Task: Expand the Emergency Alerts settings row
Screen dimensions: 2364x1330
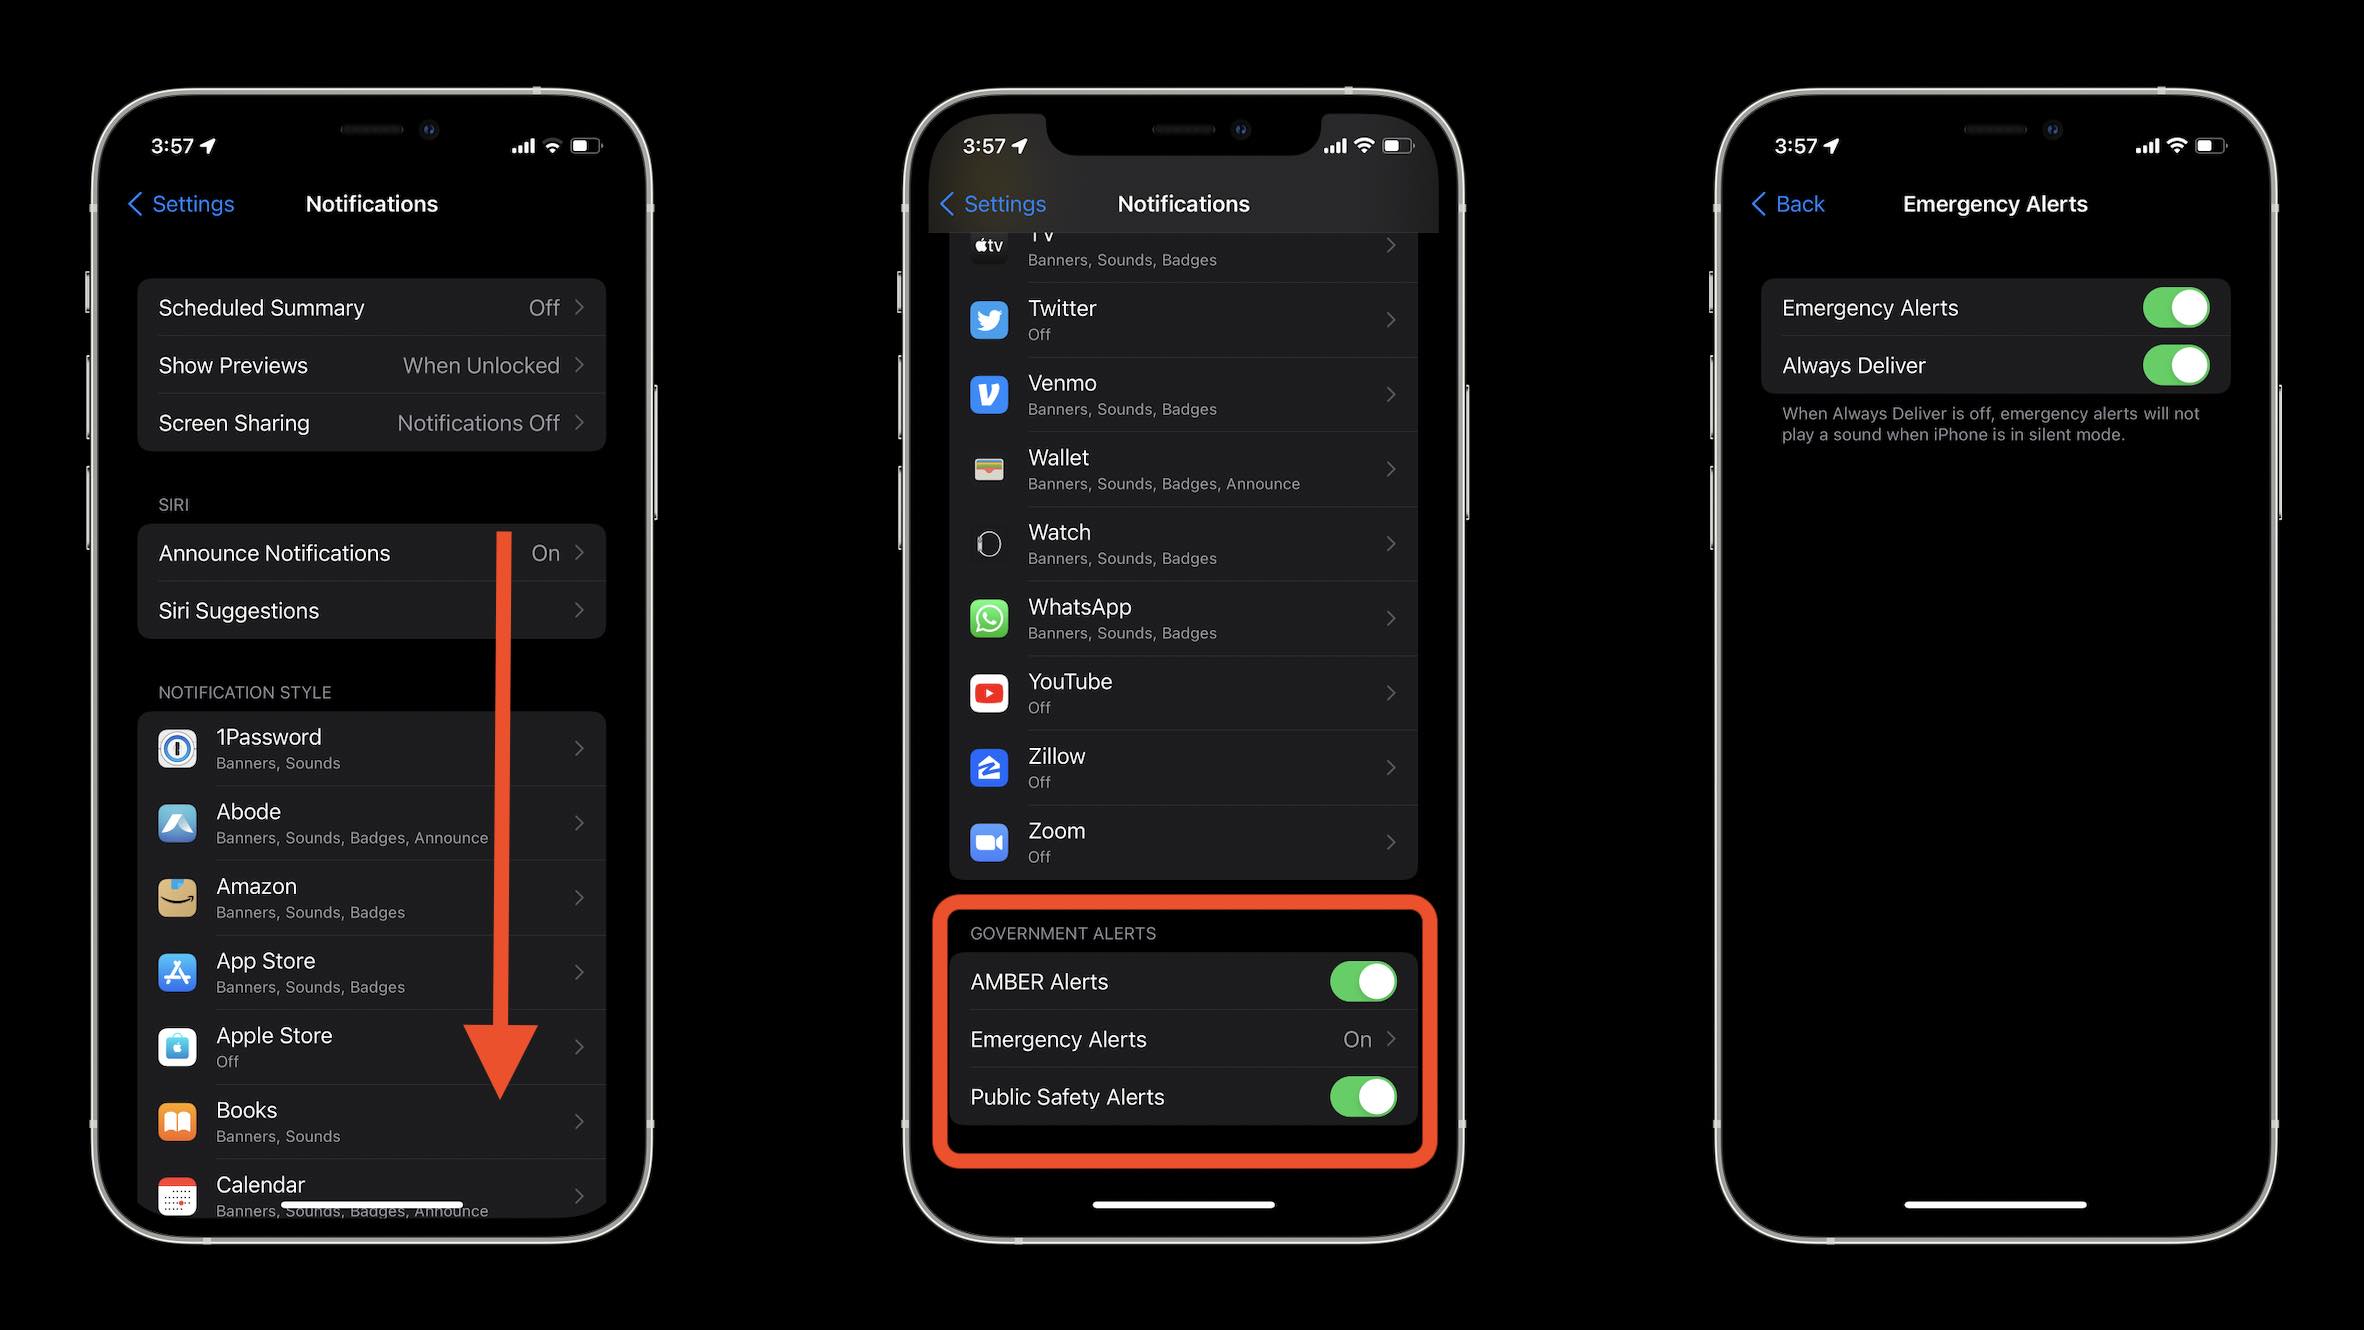Action: (1182, 1039)
